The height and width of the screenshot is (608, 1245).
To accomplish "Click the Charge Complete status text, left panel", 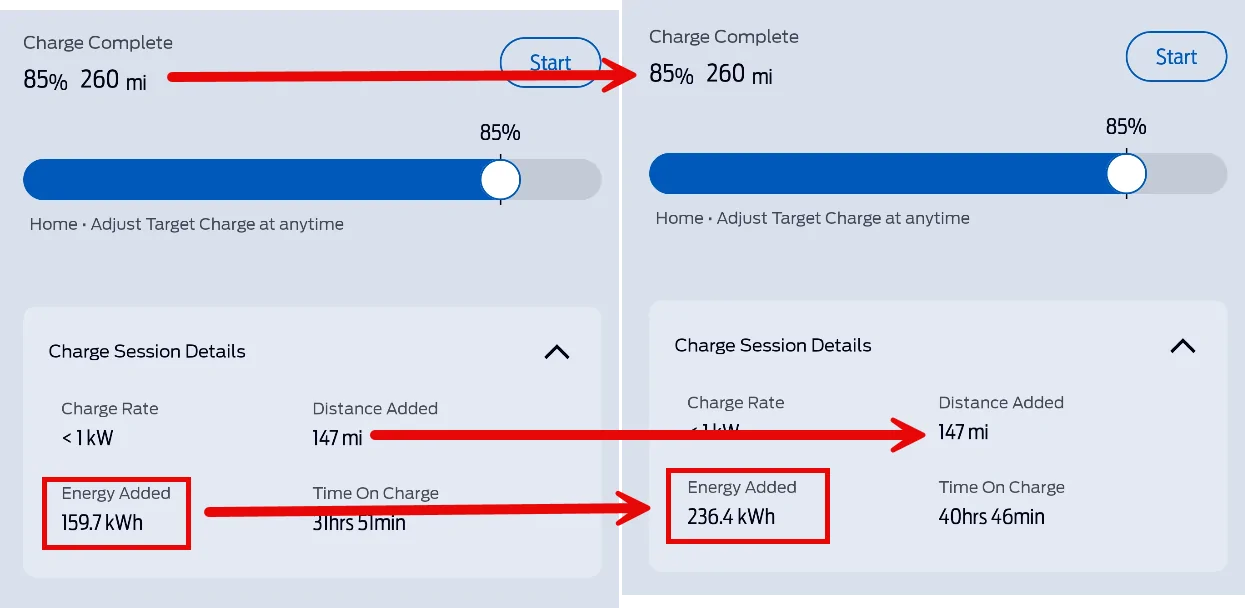I will 98,43.
